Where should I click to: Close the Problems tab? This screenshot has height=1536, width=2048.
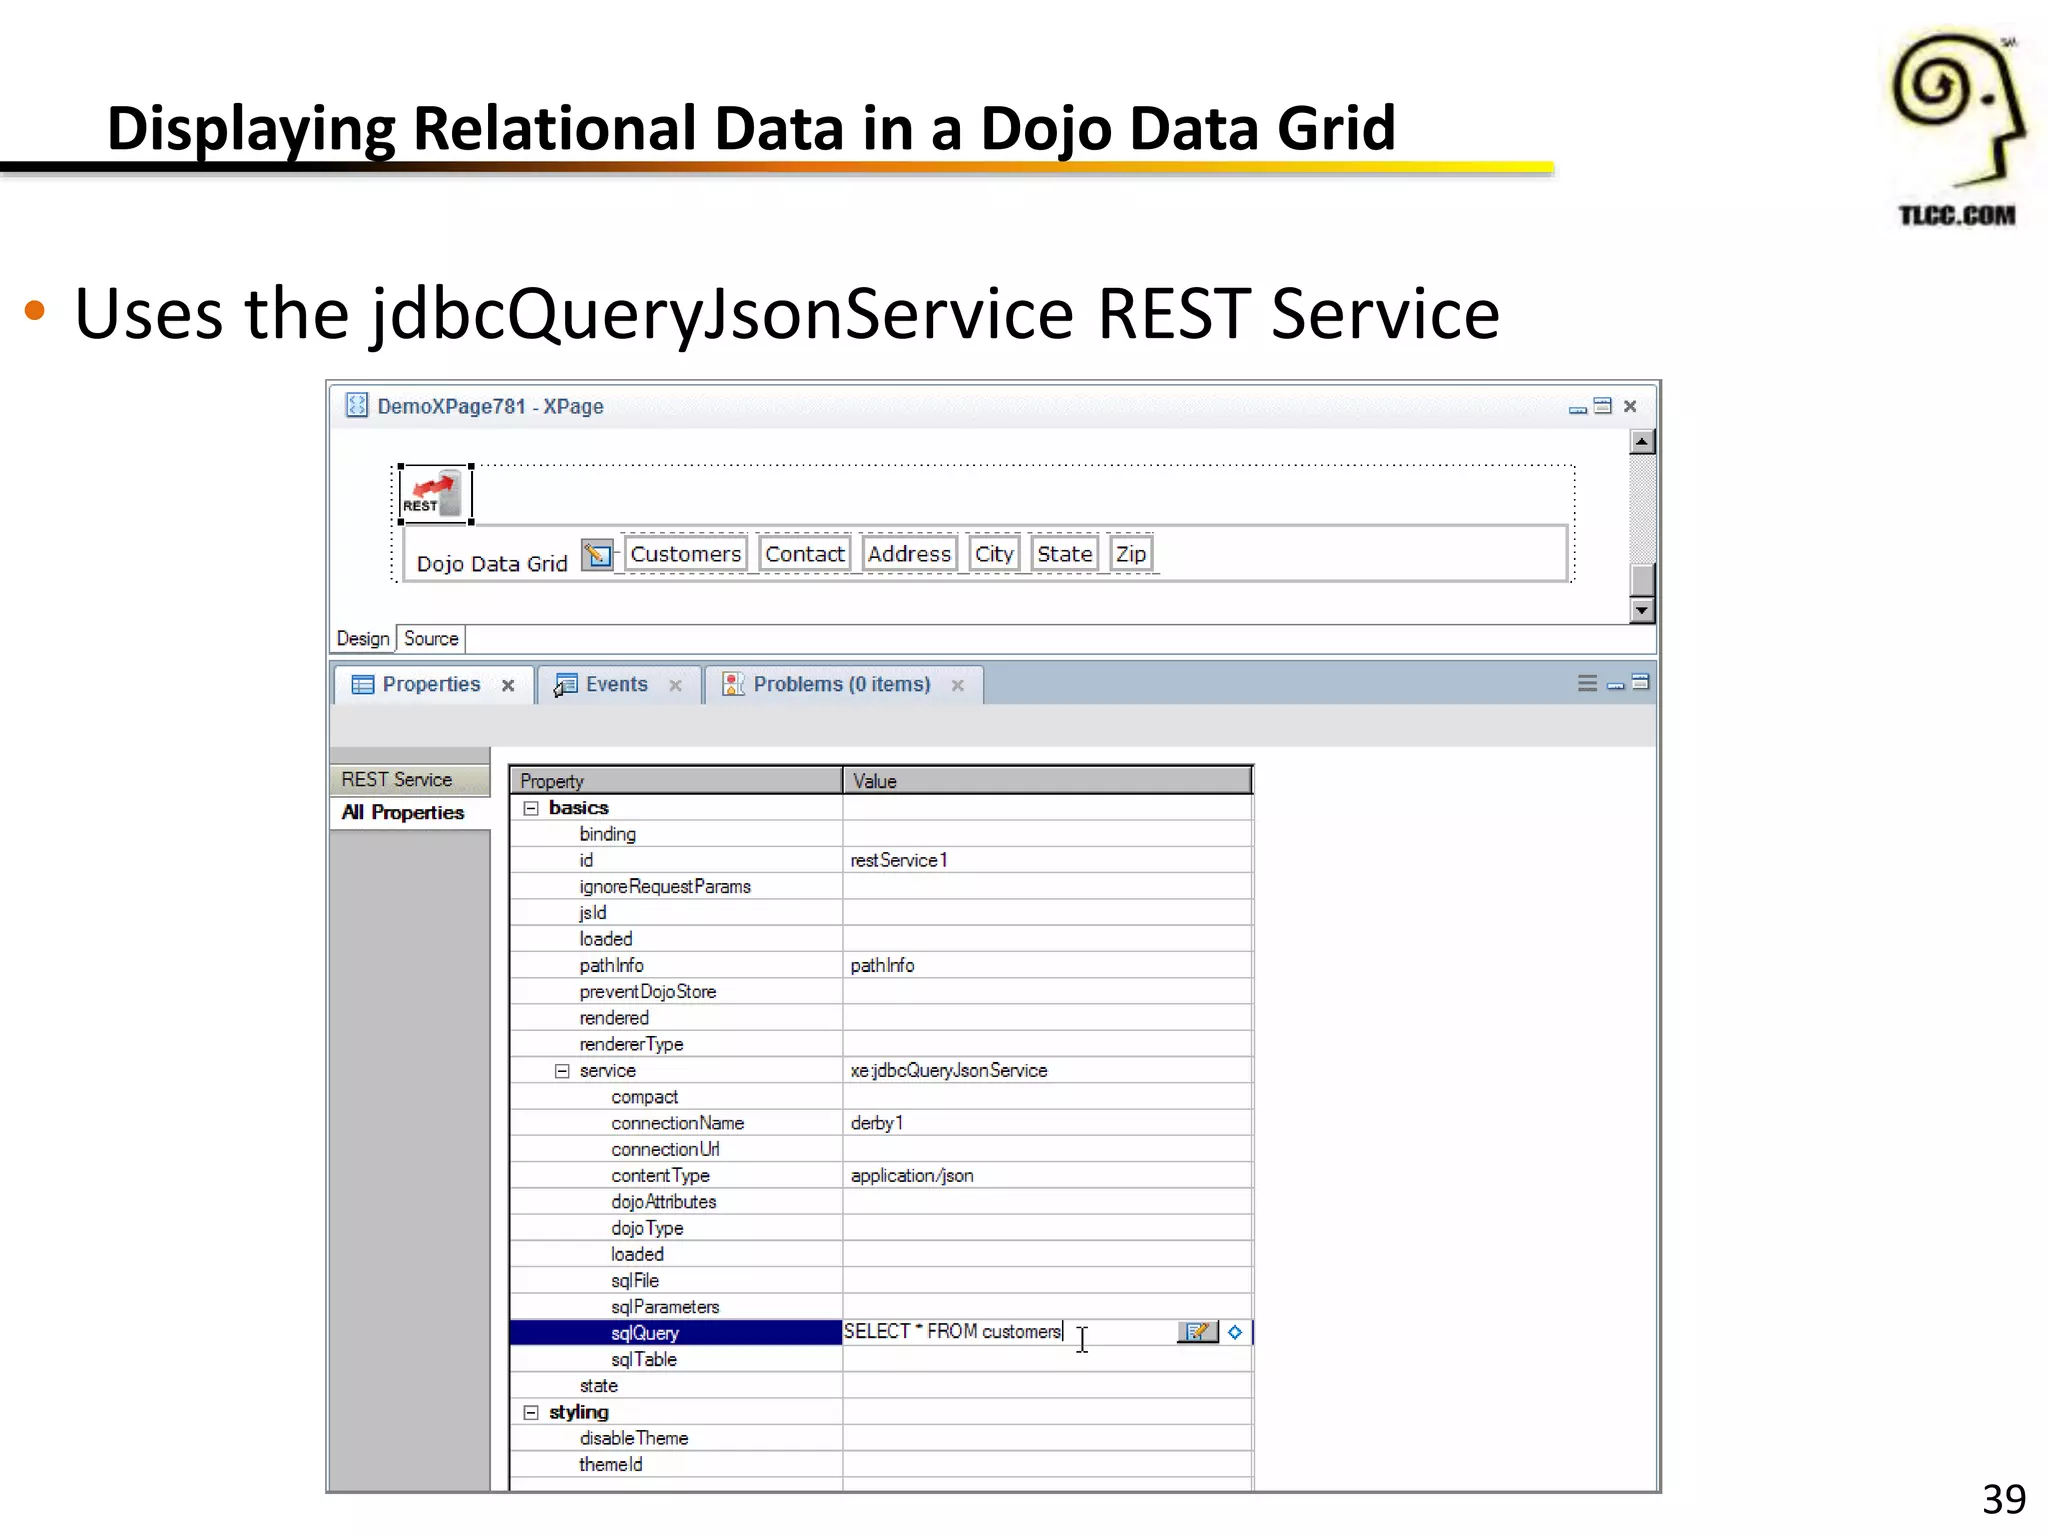[958, 685]
